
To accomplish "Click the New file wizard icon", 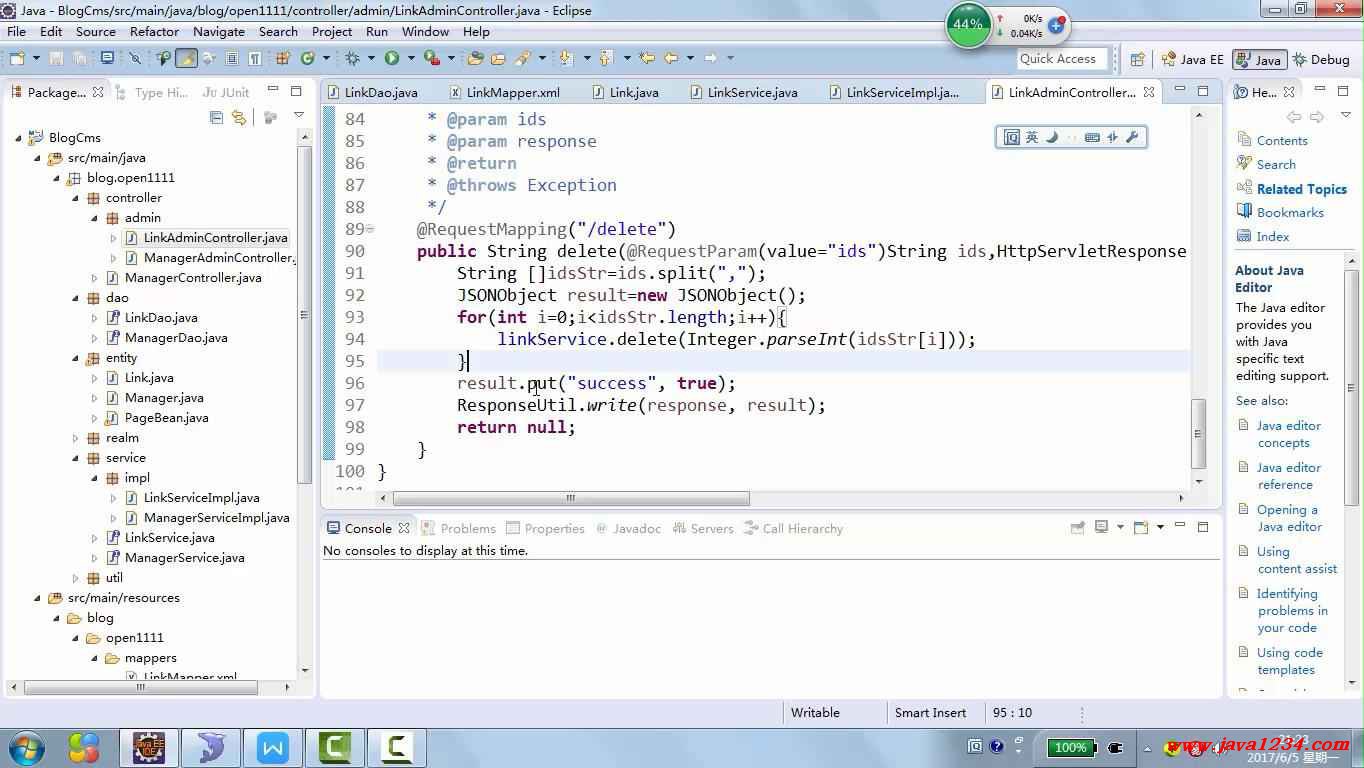I will [17, 59].
